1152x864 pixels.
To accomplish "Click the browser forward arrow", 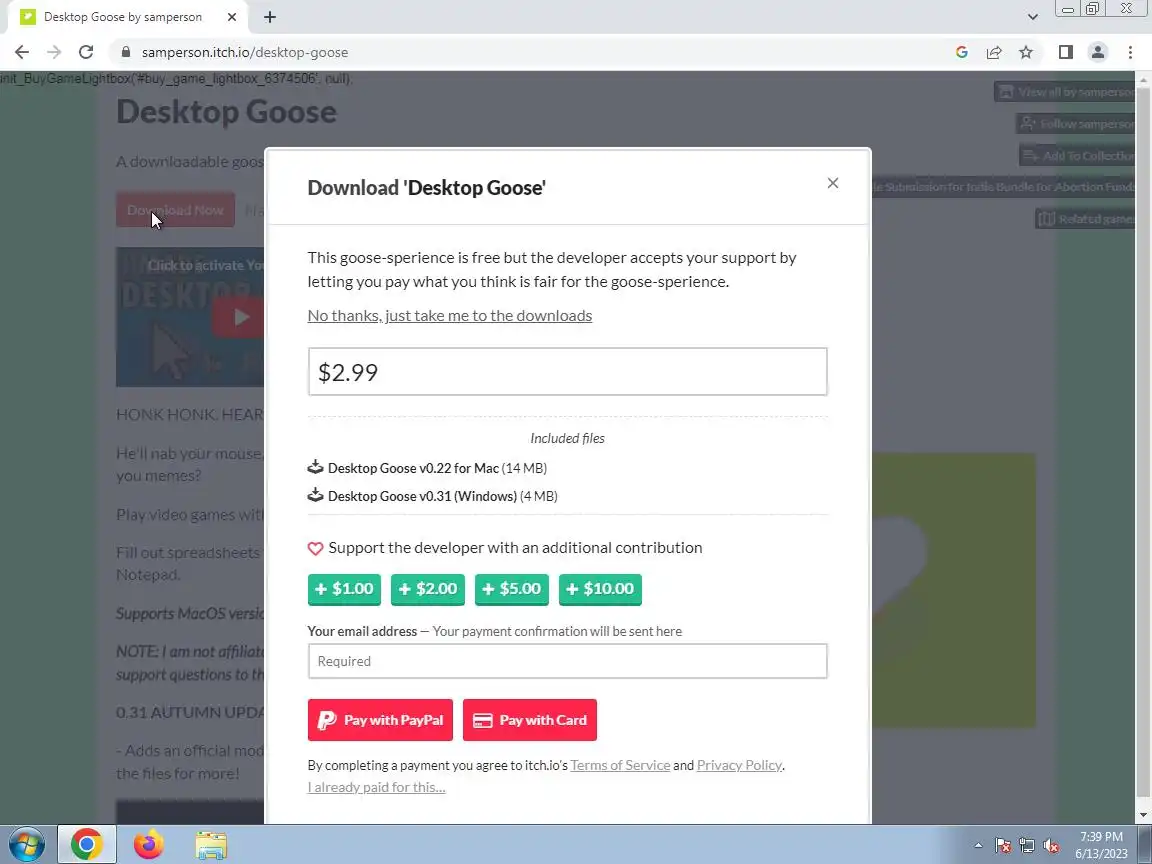I will pyautogui.click(x=54, y=52).
